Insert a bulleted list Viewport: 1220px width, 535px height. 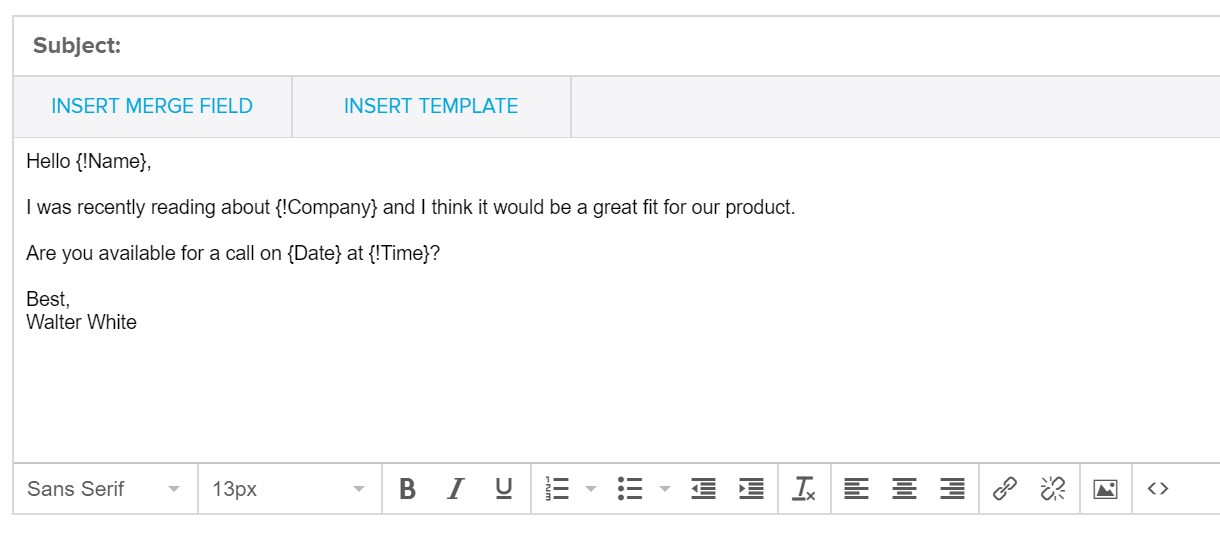[629, 489]
